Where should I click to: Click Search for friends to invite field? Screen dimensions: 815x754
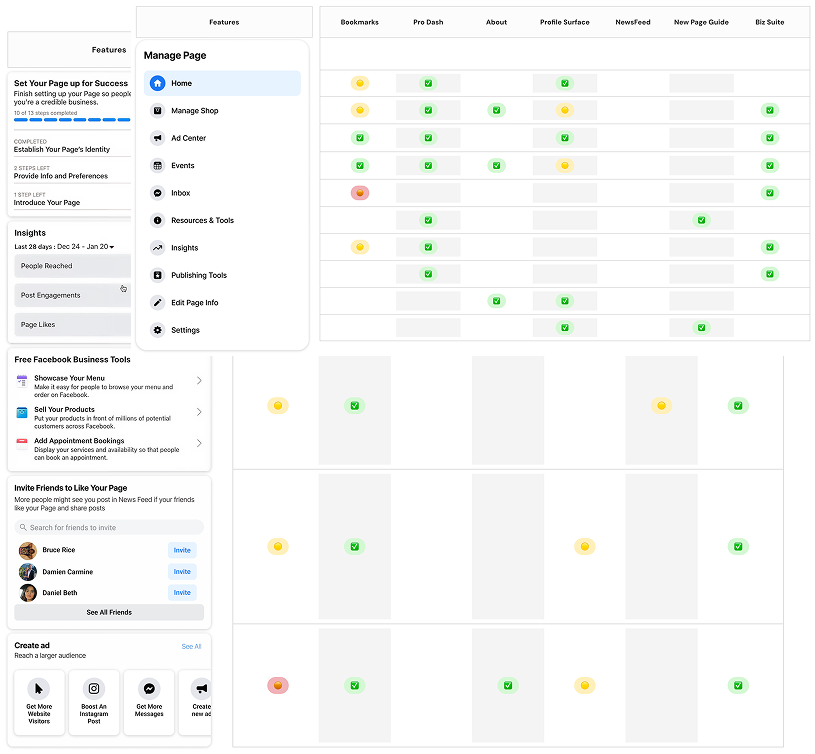pyautogui.click(x=109, y=527)
